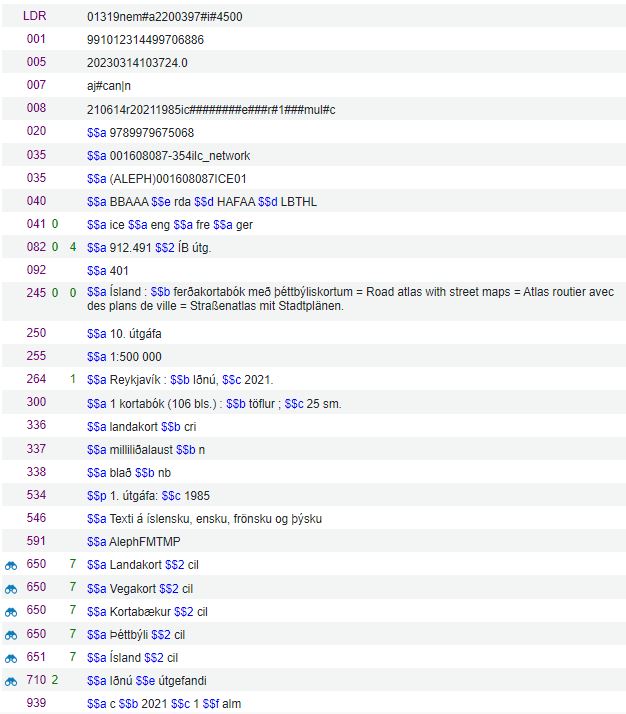The width and height of the screenshot is (626, 714).
Task: Select the LDR leader row label
Action: coord(35,16)
